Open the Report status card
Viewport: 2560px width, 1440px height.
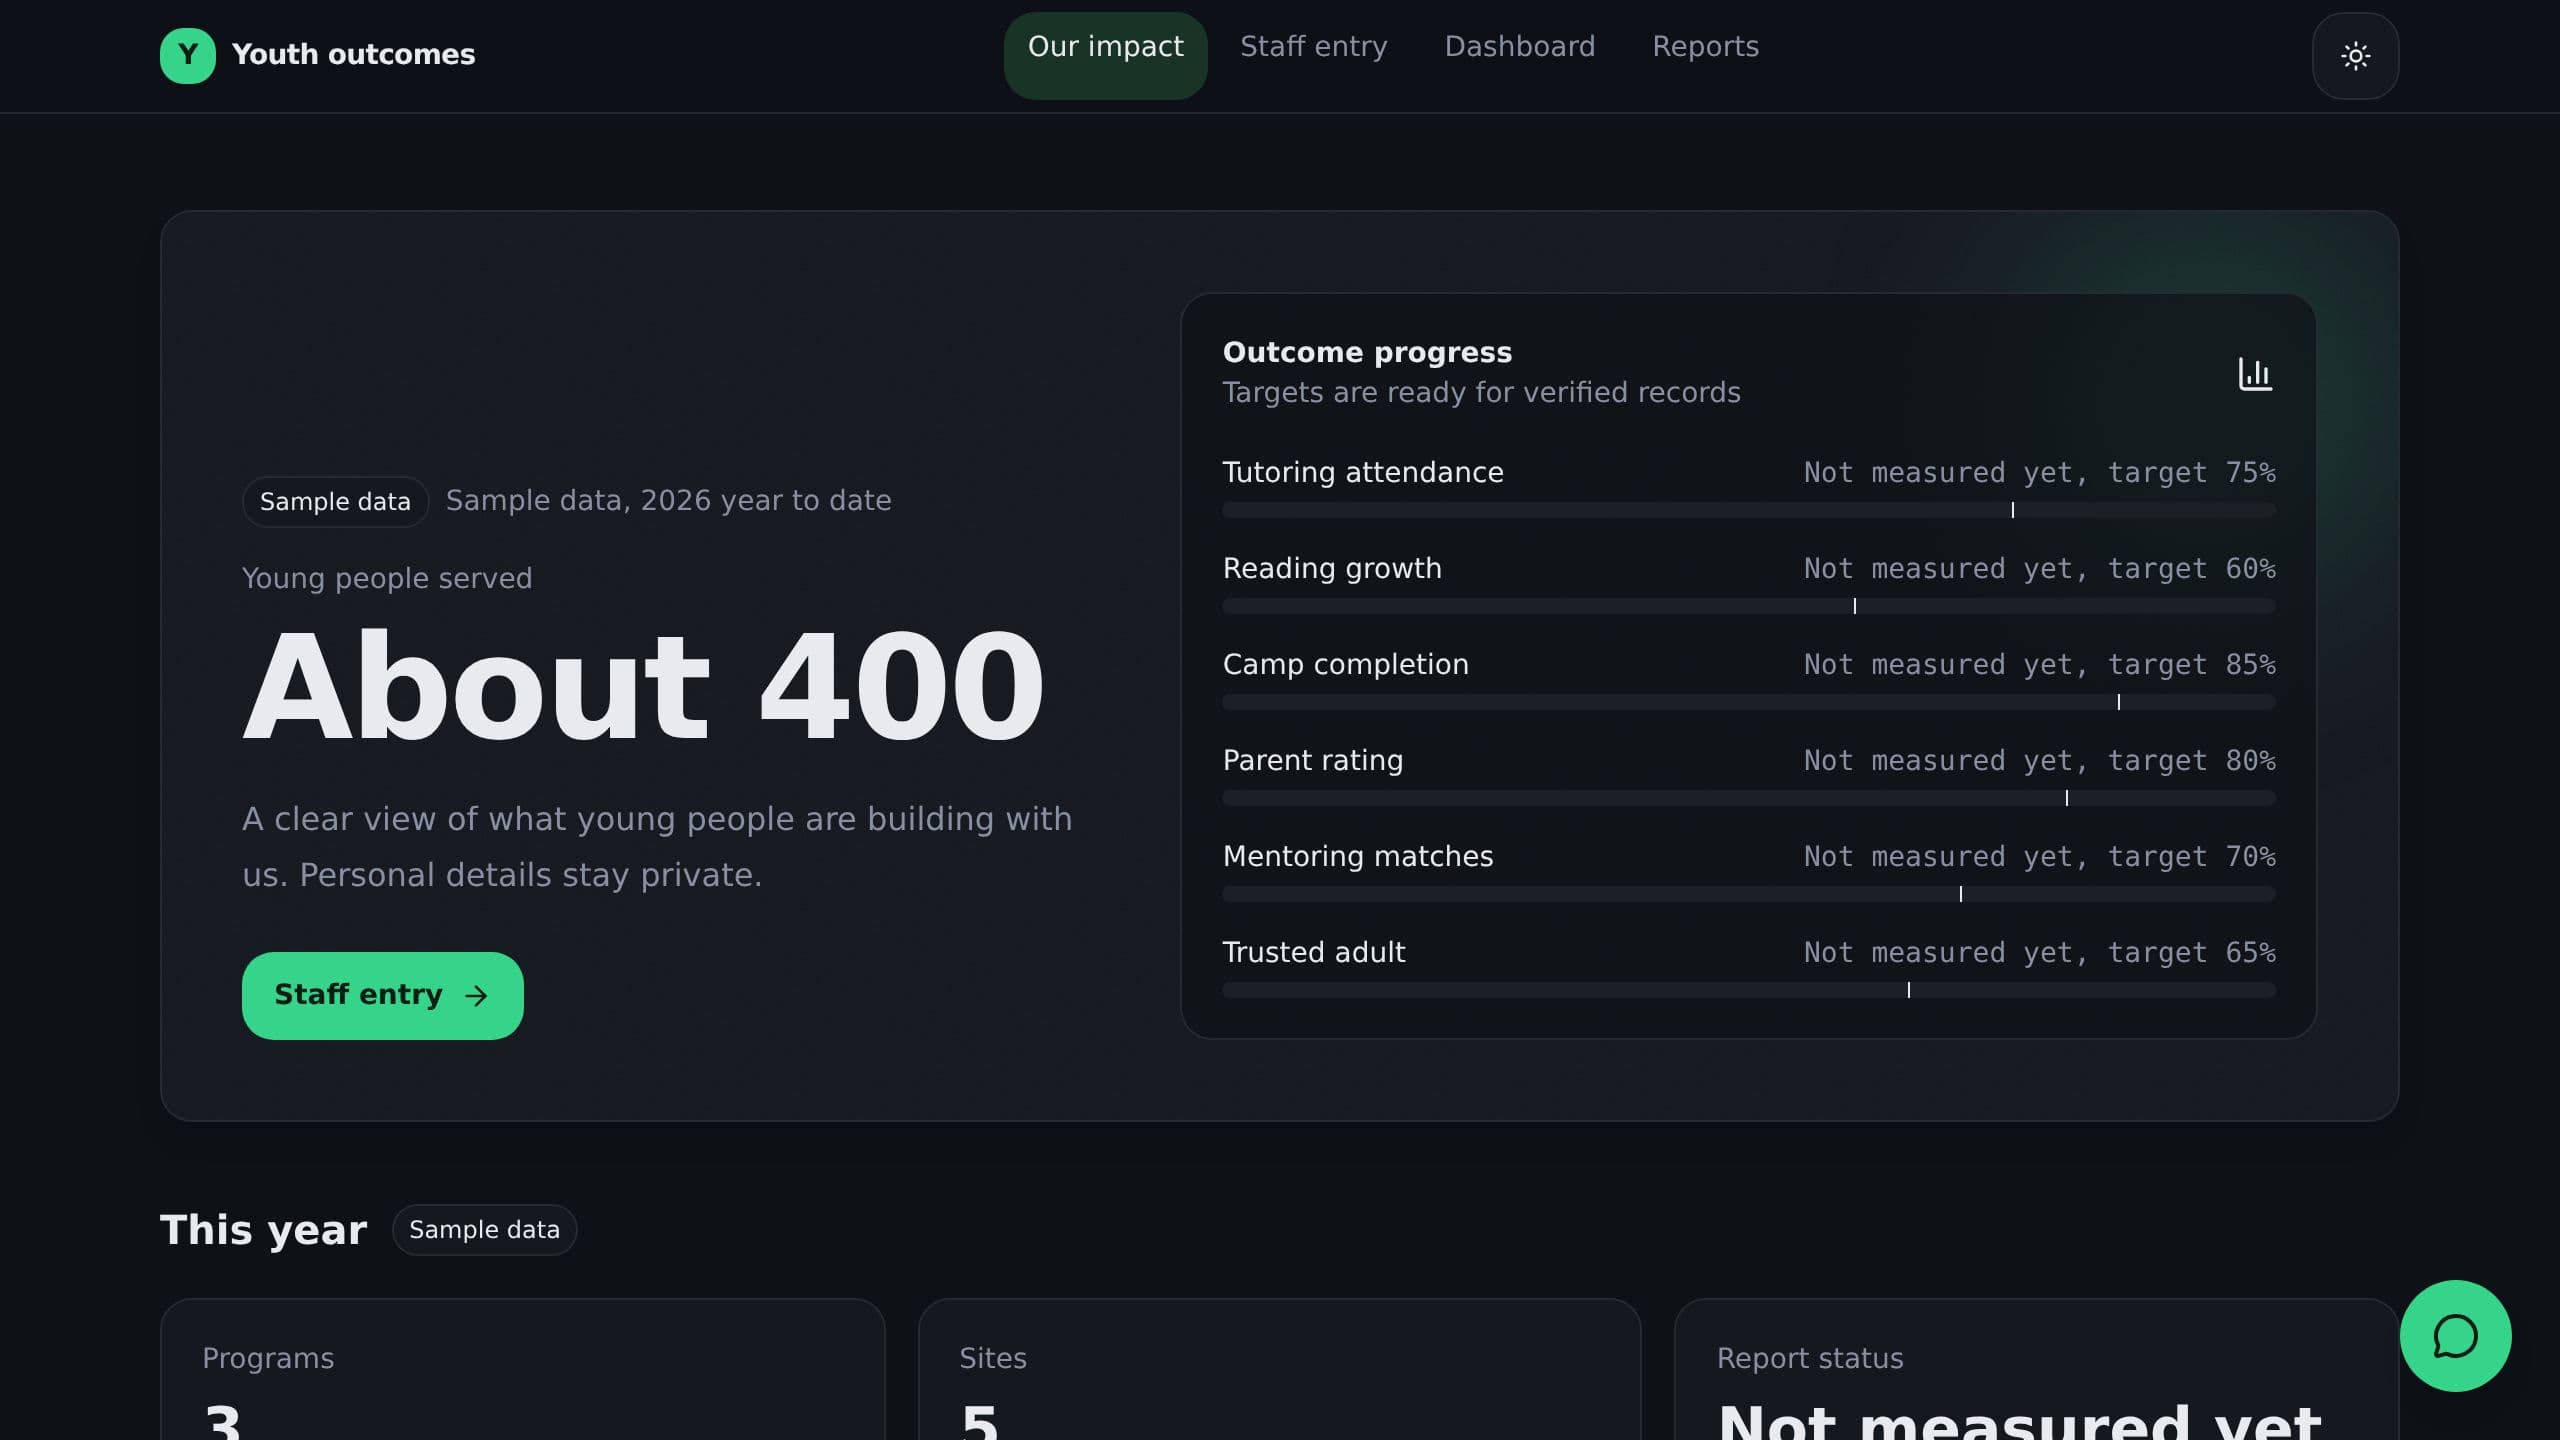click(x=2036, y=1369)
